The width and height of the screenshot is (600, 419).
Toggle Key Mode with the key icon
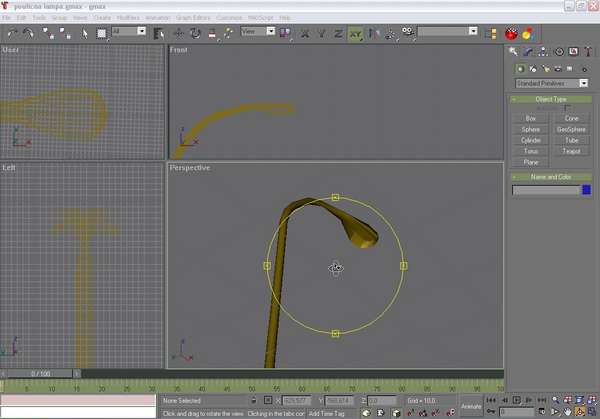click(x=491, y=412)
